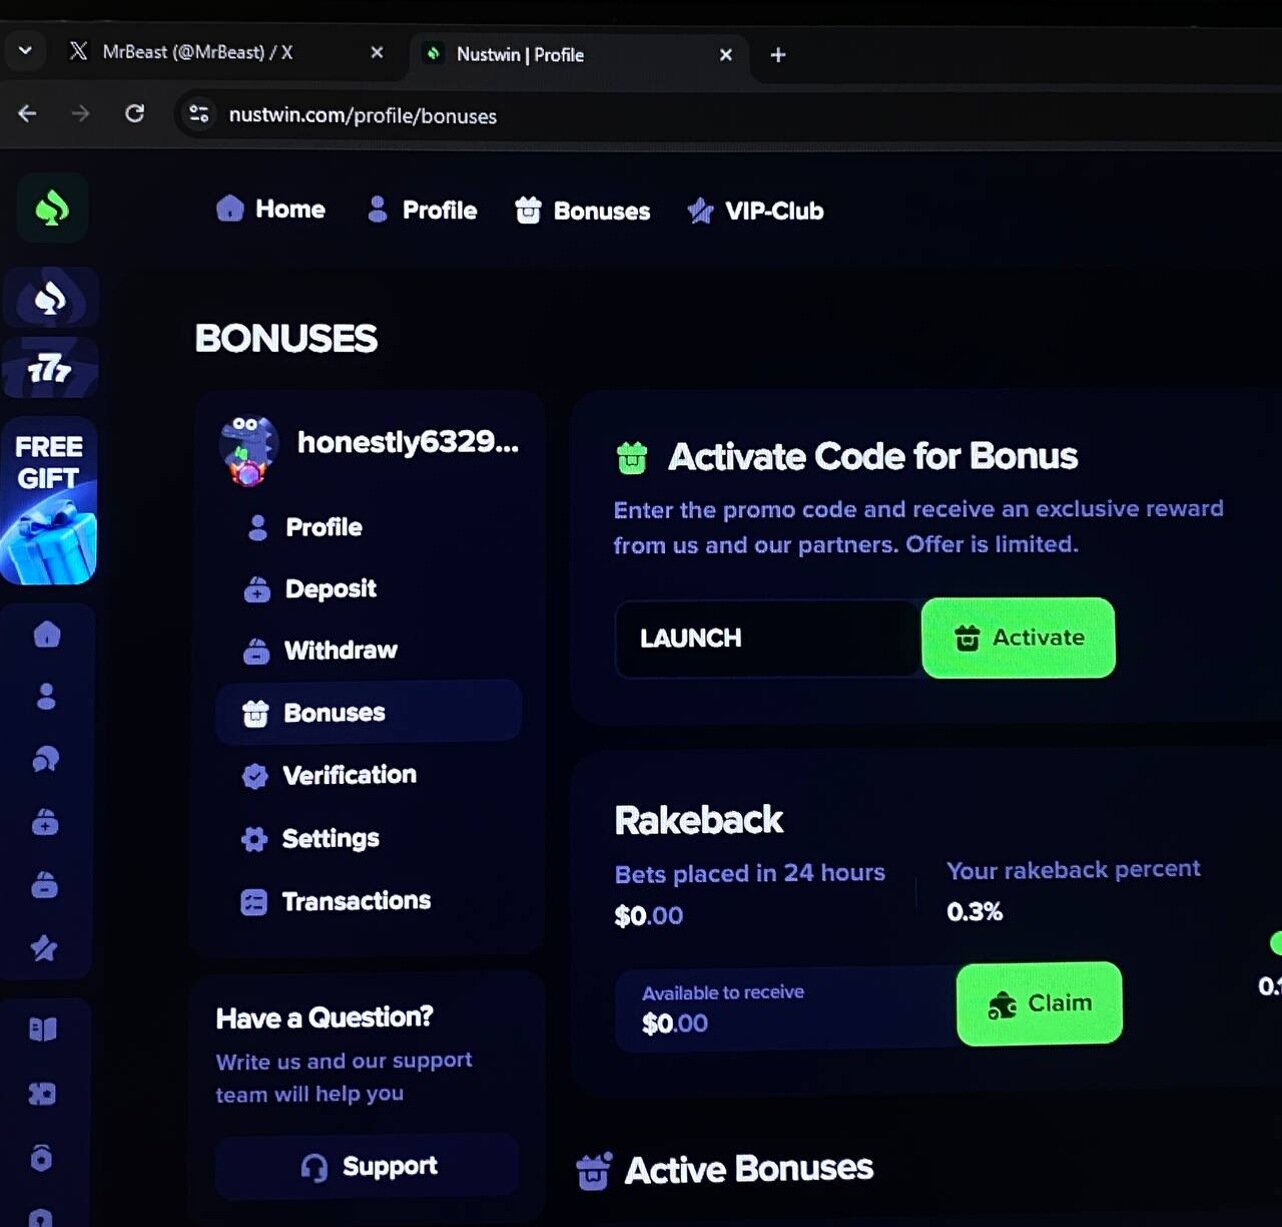Open Profile in the top navigation

tap(422, 210)
